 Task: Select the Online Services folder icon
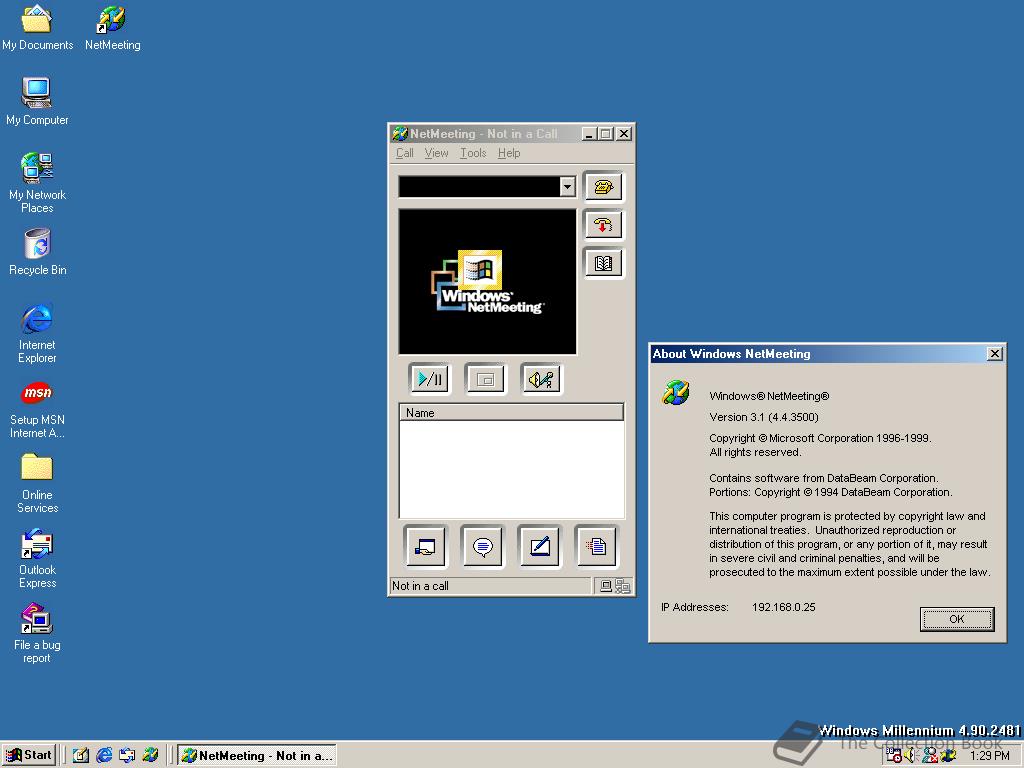coord(37,484)
